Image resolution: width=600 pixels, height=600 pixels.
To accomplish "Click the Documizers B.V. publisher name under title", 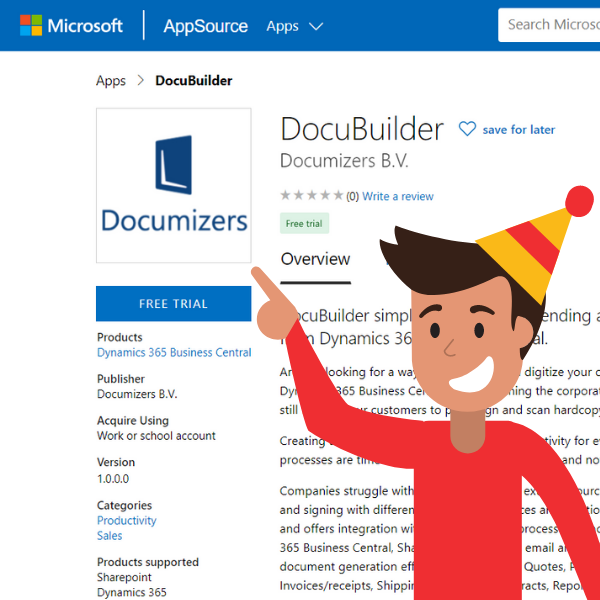I will click(x=344, y=161).
